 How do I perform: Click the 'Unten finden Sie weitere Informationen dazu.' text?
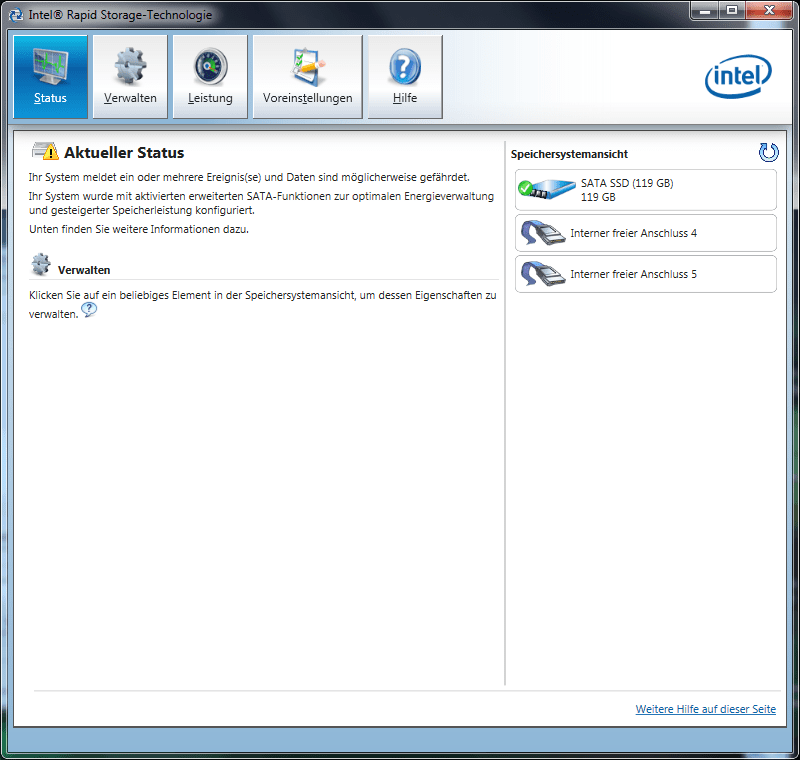tap(139, 229)
